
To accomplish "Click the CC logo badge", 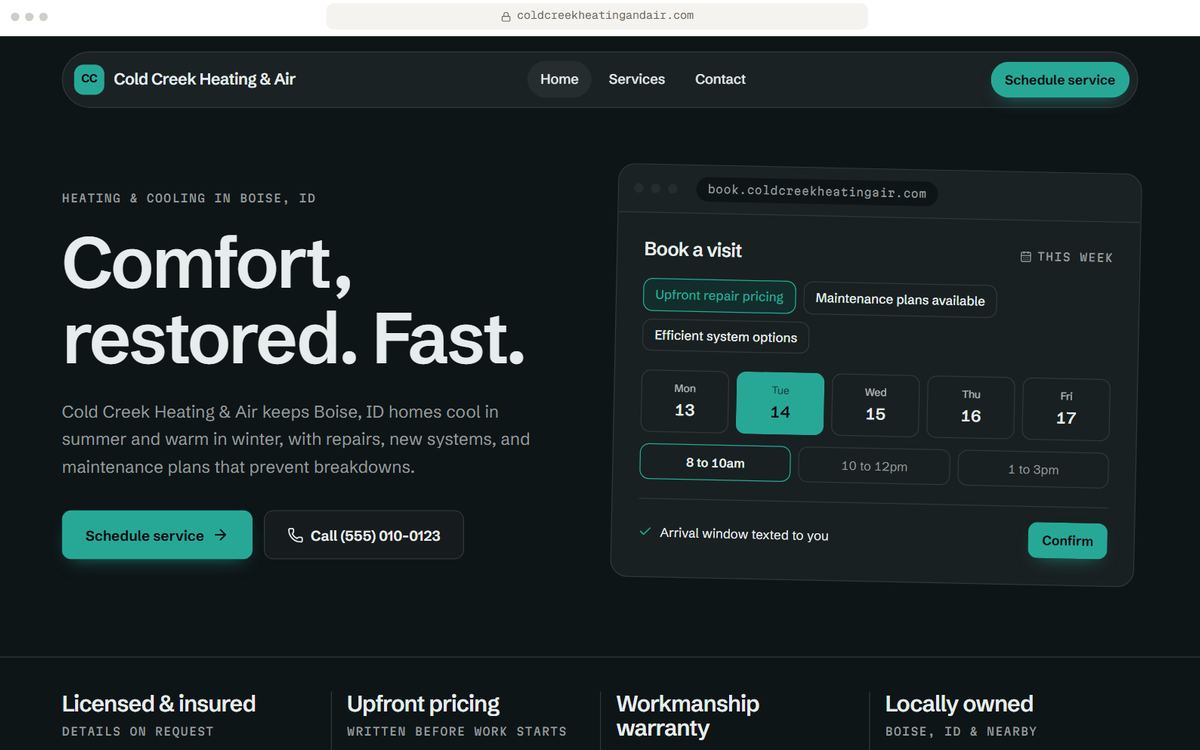I will [89, 79].
